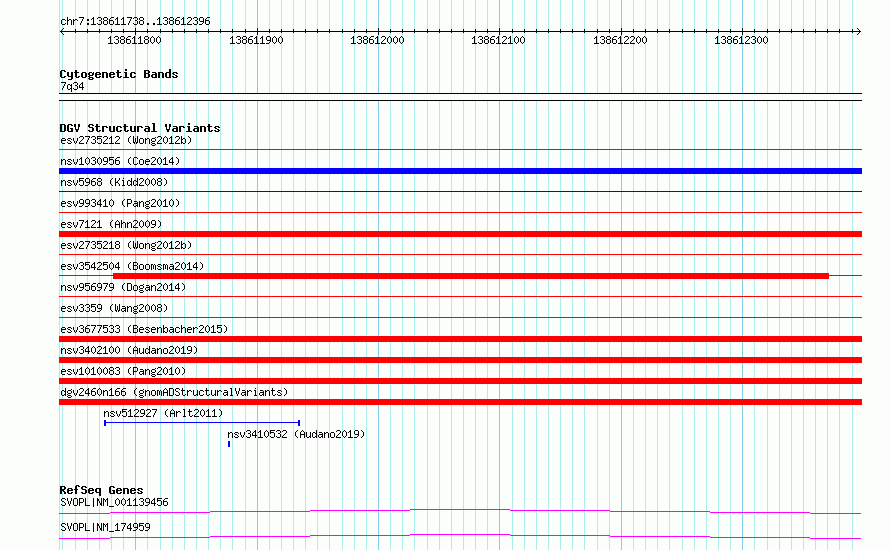Click the esv3542504 (Boomsma2014) red bar

pos(471,276)
